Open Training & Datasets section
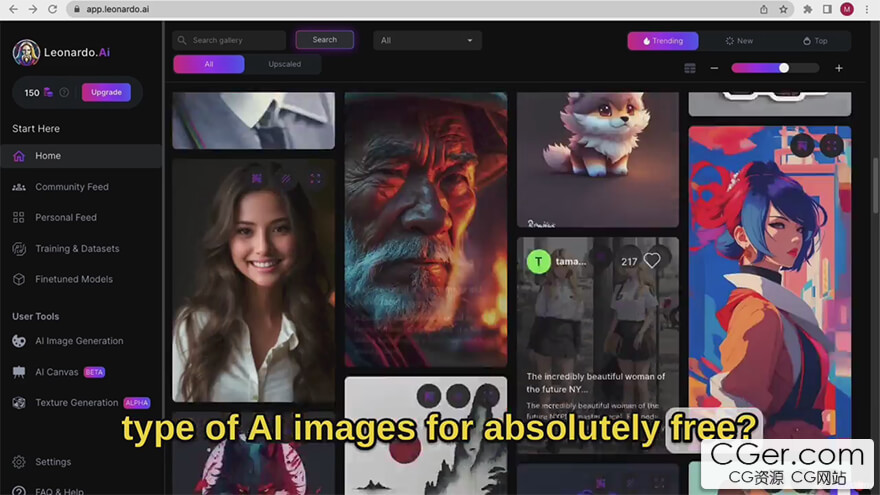The height and width of the screenshot is (495, 880). pyautogui.click(x=77, y=249)
